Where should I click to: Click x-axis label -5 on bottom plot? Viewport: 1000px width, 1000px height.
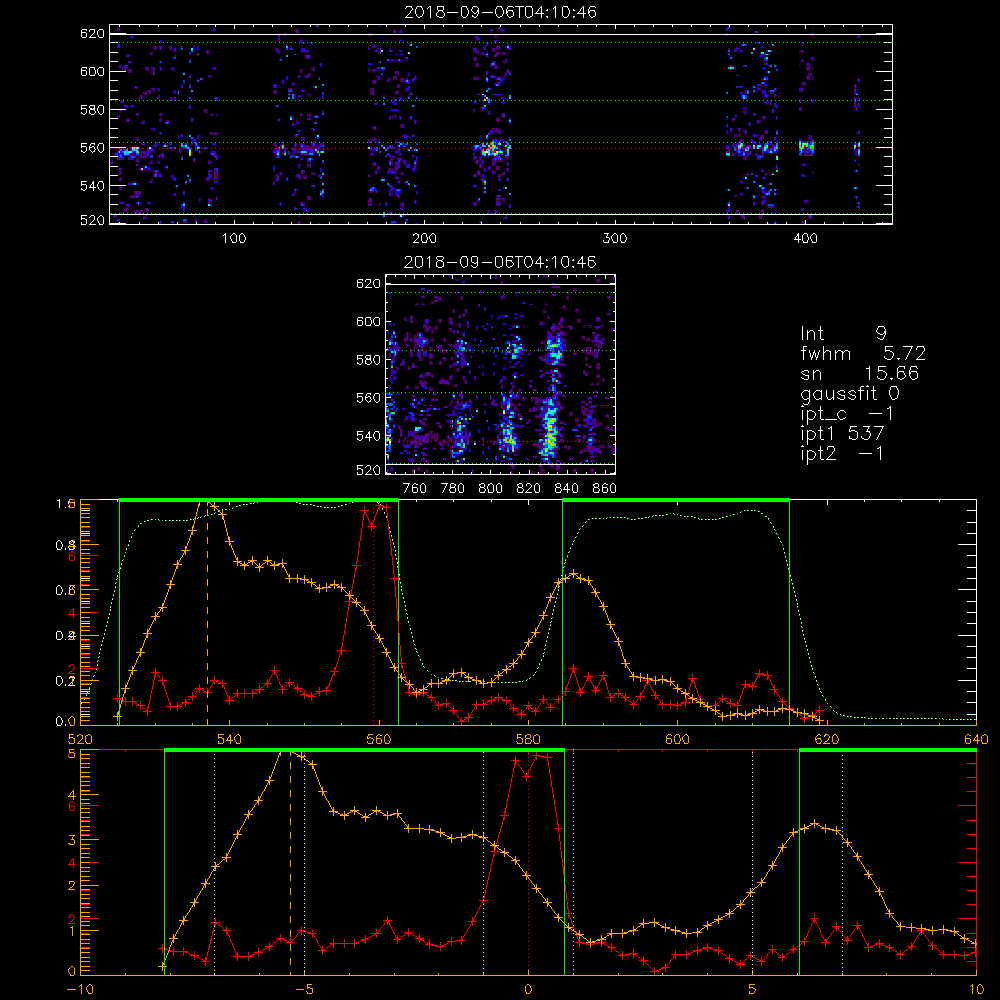(x=304, y=990)
